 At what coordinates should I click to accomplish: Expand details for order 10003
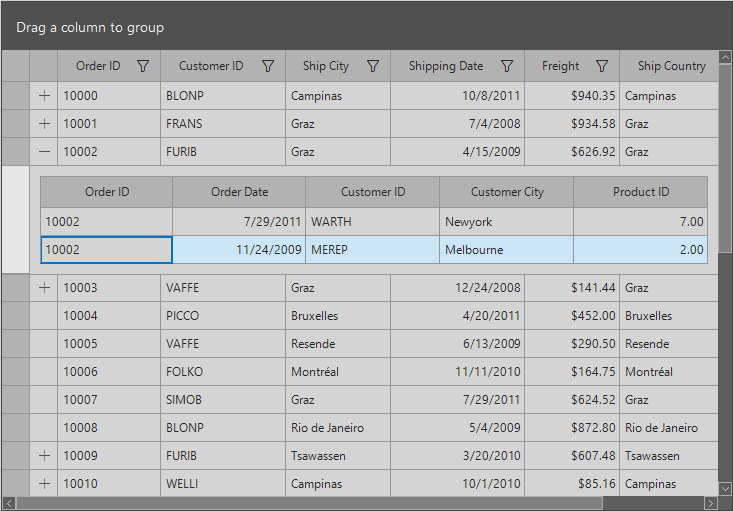pos(44,288)
